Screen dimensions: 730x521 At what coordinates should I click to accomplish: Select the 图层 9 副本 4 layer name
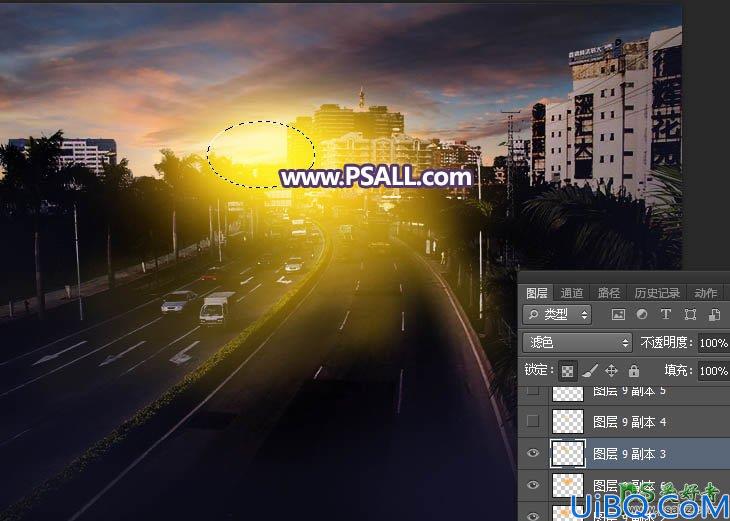629,422
